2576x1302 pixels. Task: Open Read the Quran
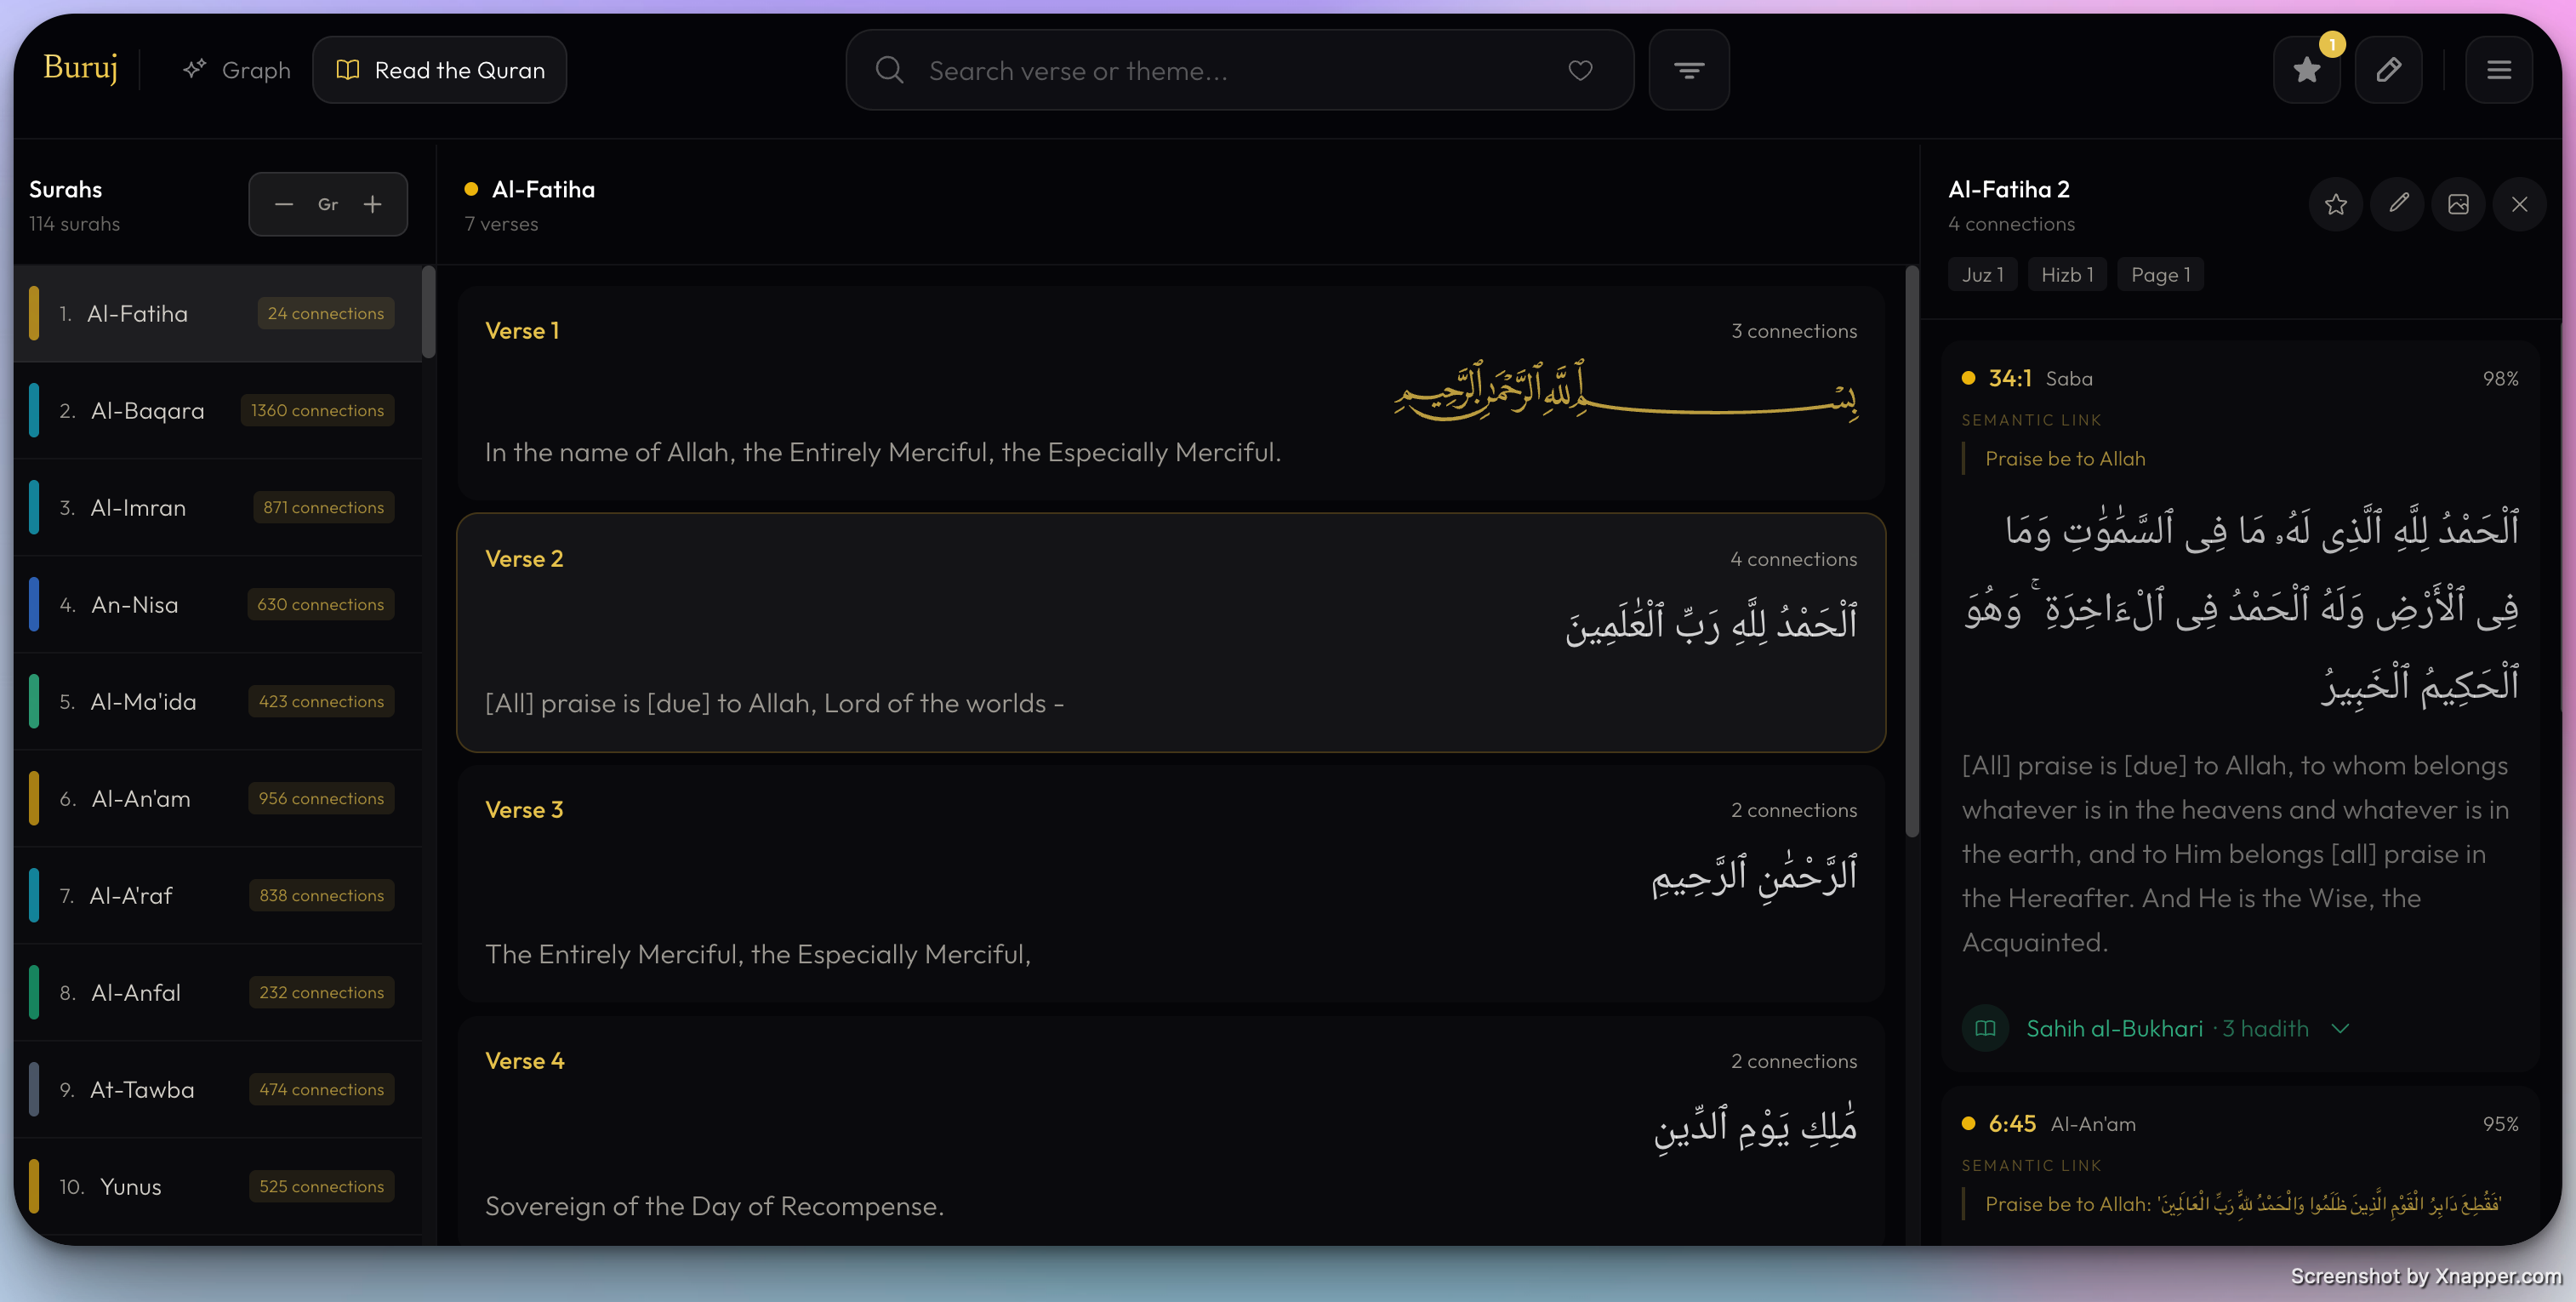[440, 70]
